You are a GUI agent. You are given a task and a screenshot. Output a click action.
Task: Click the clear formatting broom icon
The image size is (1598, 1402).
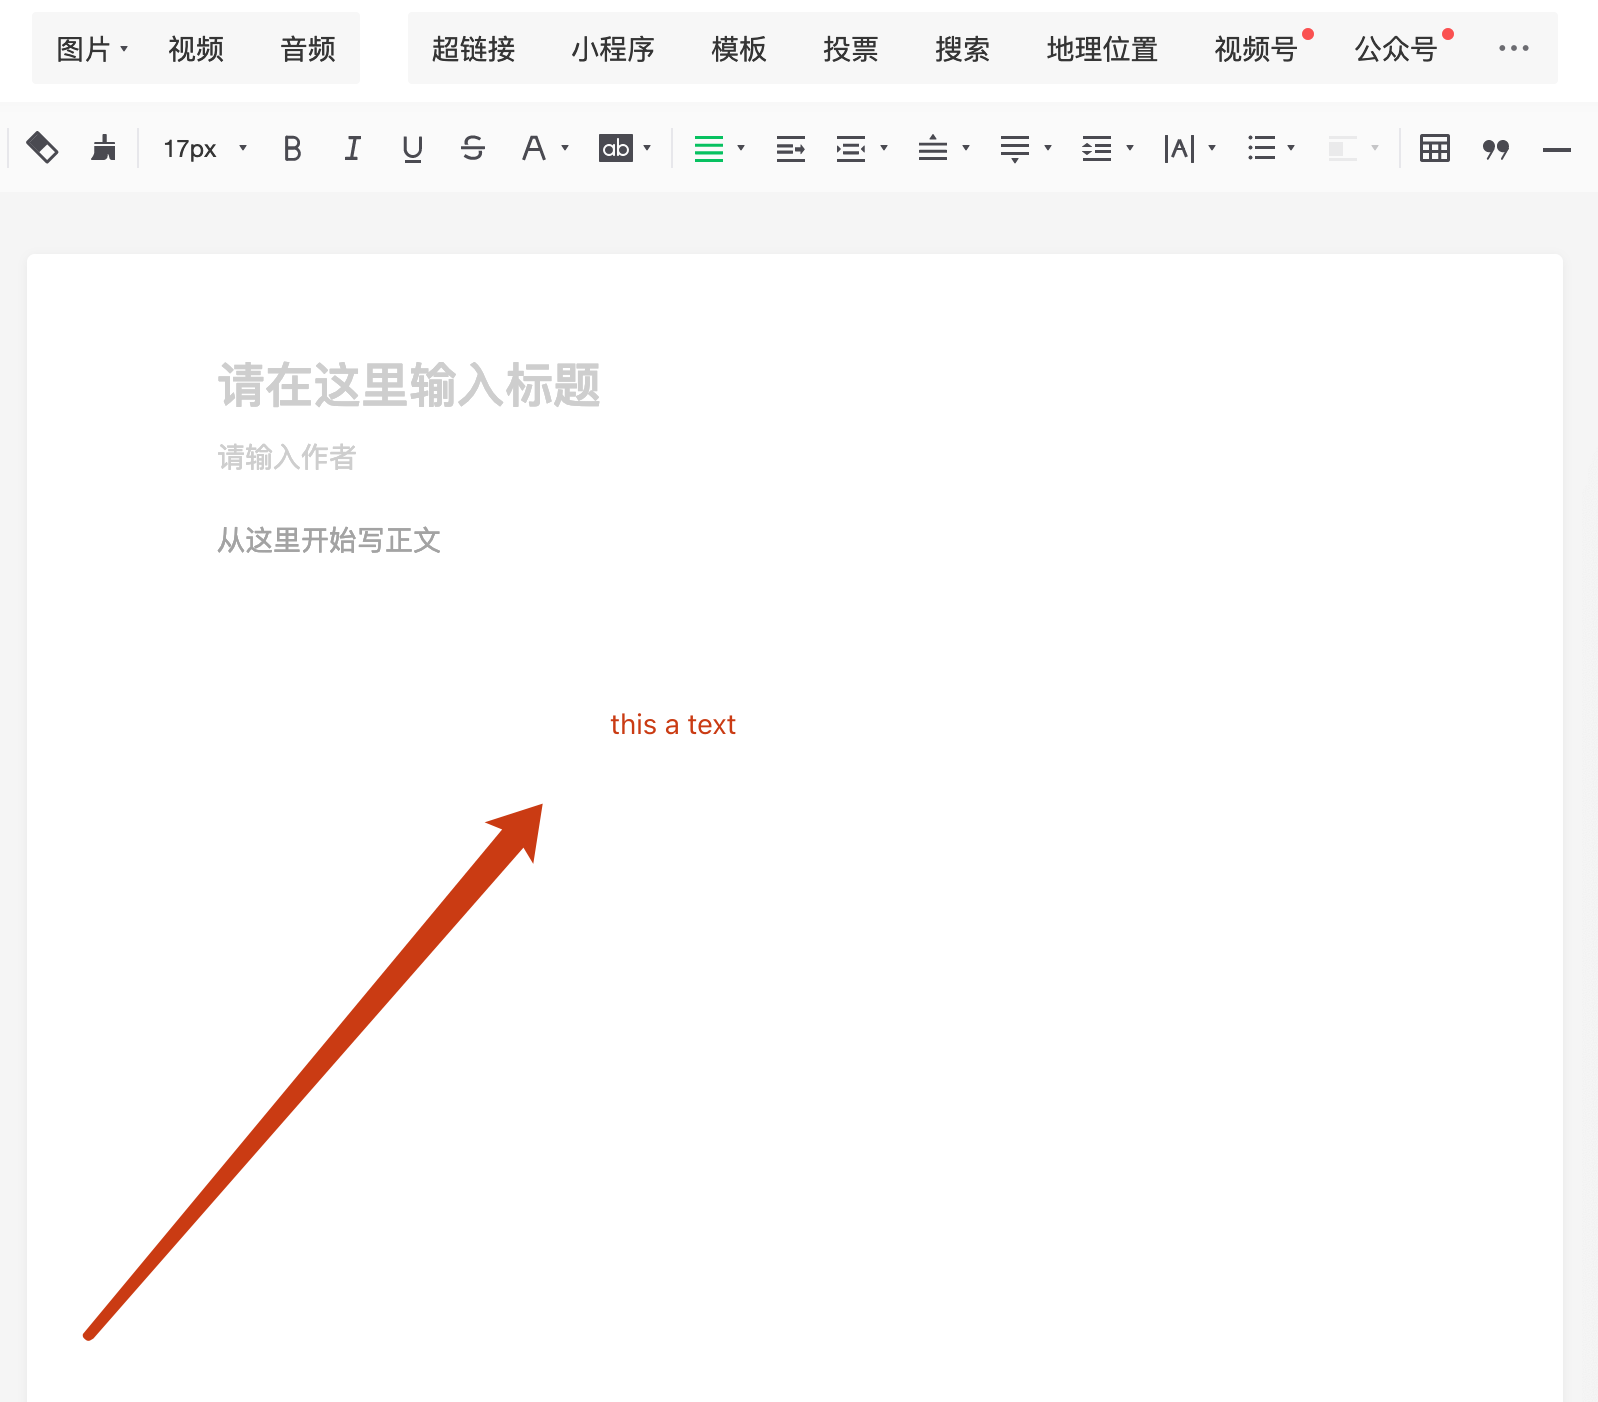(x=103, y=148)
